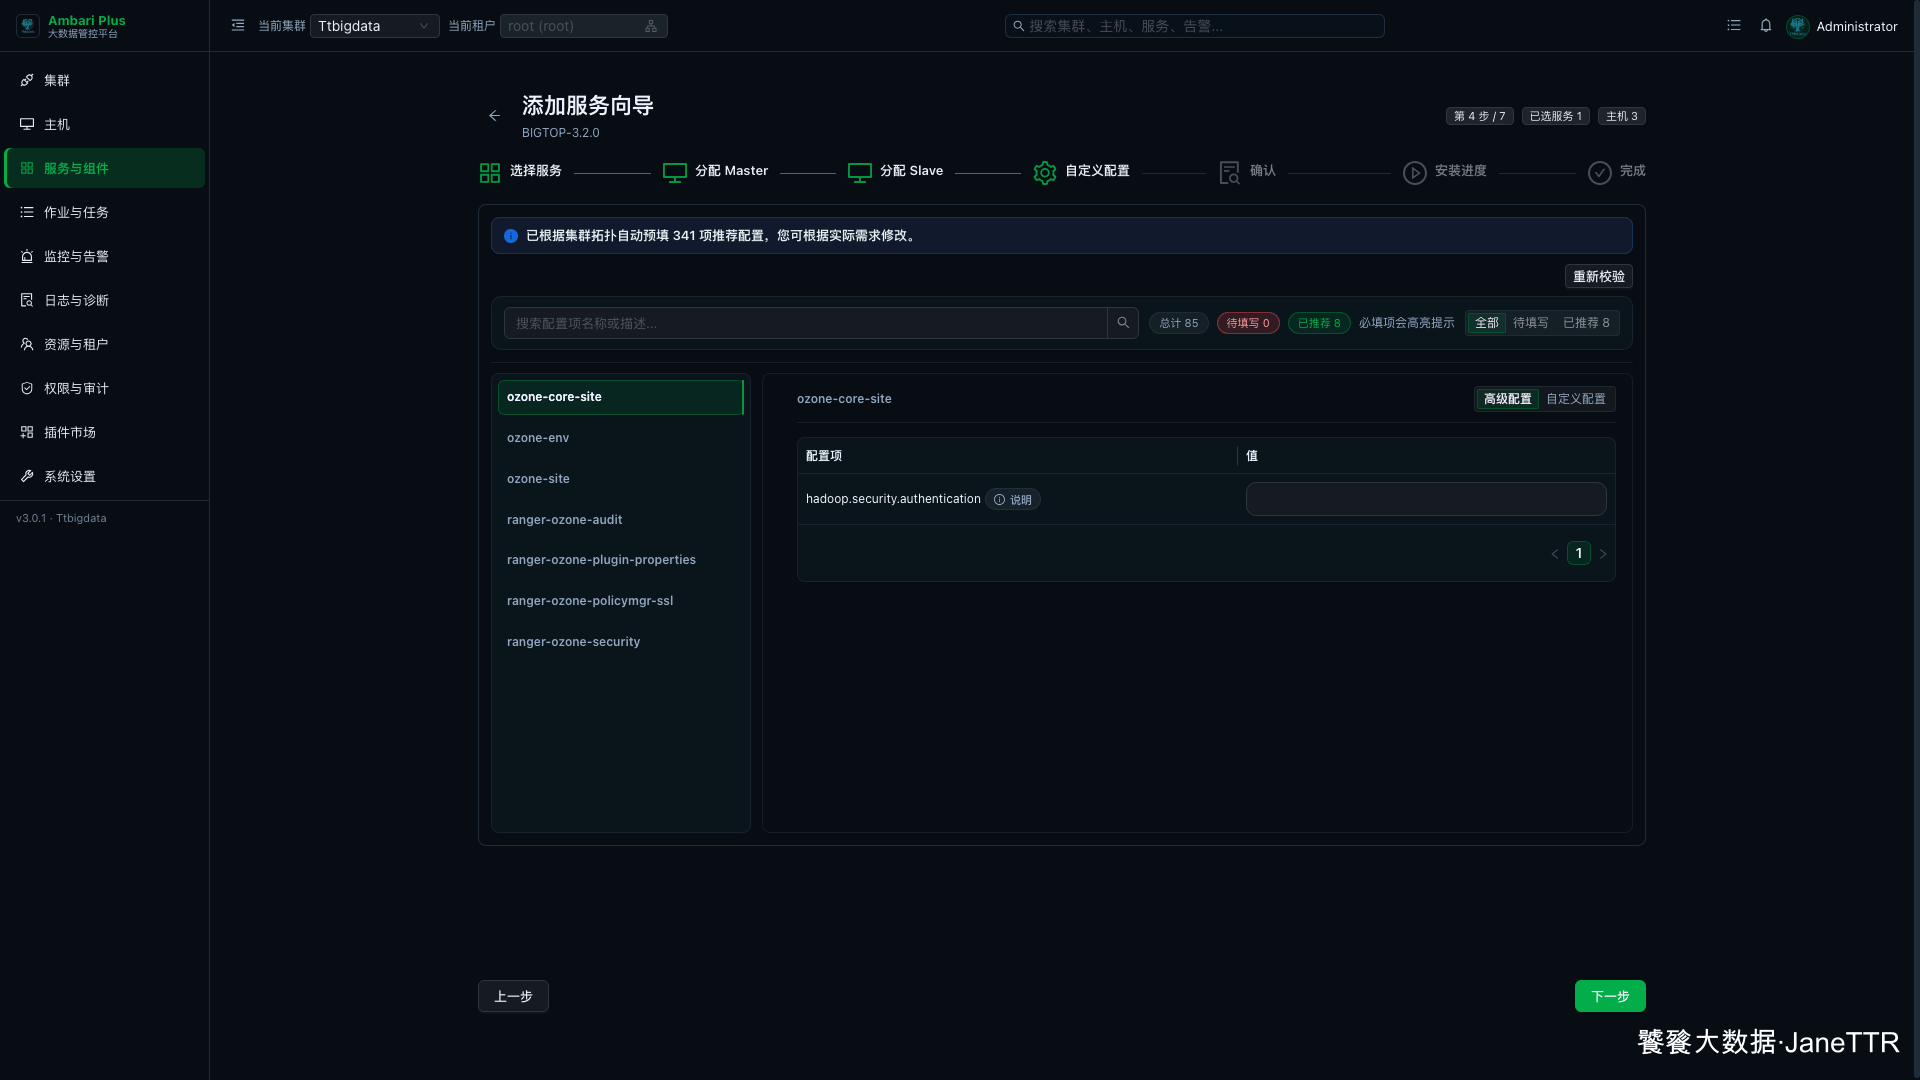The width and height of the screenshot is (1920, 1080).
Task: Click the 完成 step checkmark icon
Action: pyautogui.click(x=1600, y=173)
